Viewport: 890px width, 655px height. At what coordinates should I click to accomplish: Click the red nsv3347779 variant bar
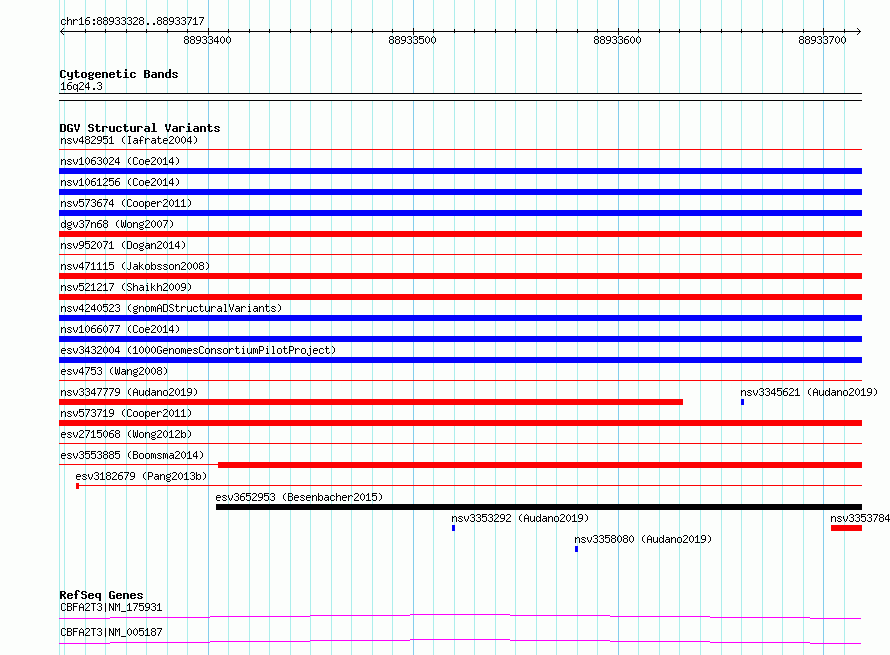[x=371, y=402]
